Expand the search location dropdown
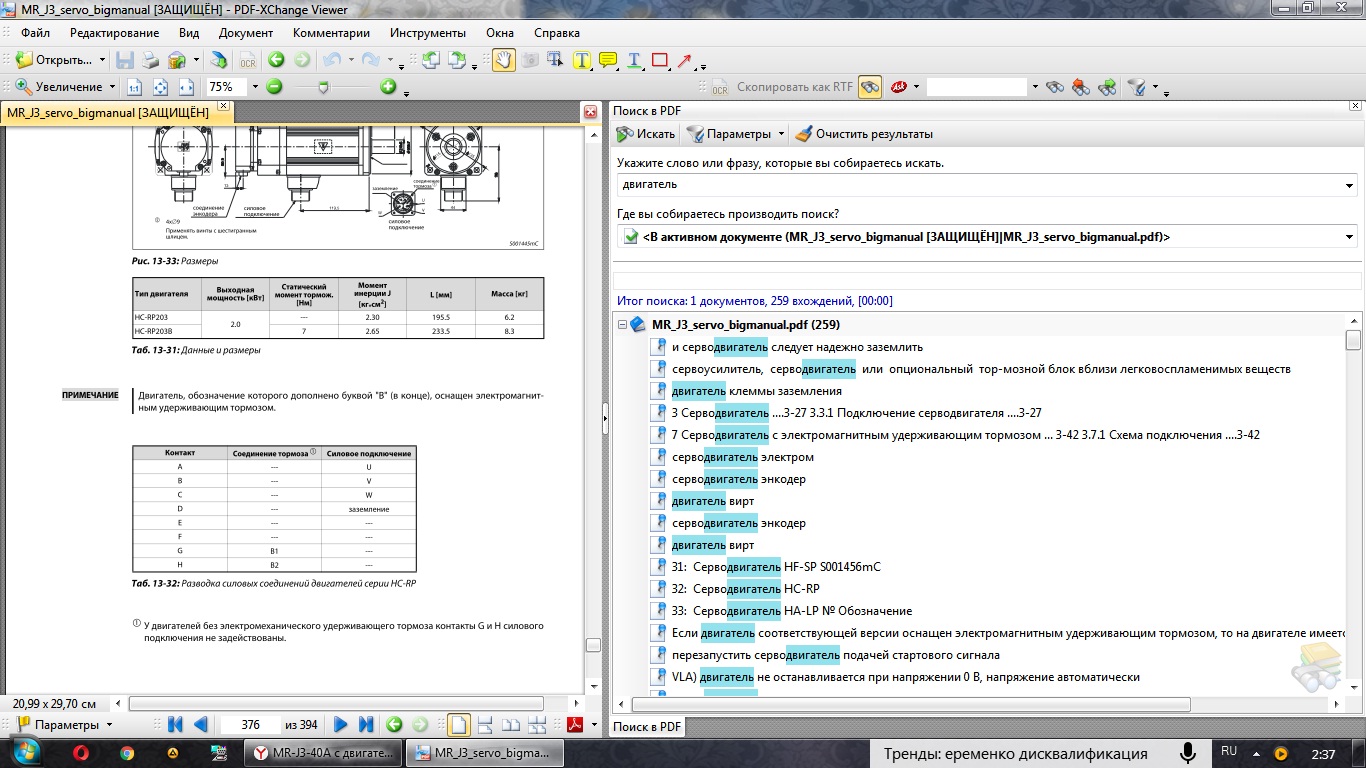The height and width of the screenshot is (768, 1366). 1350,237
